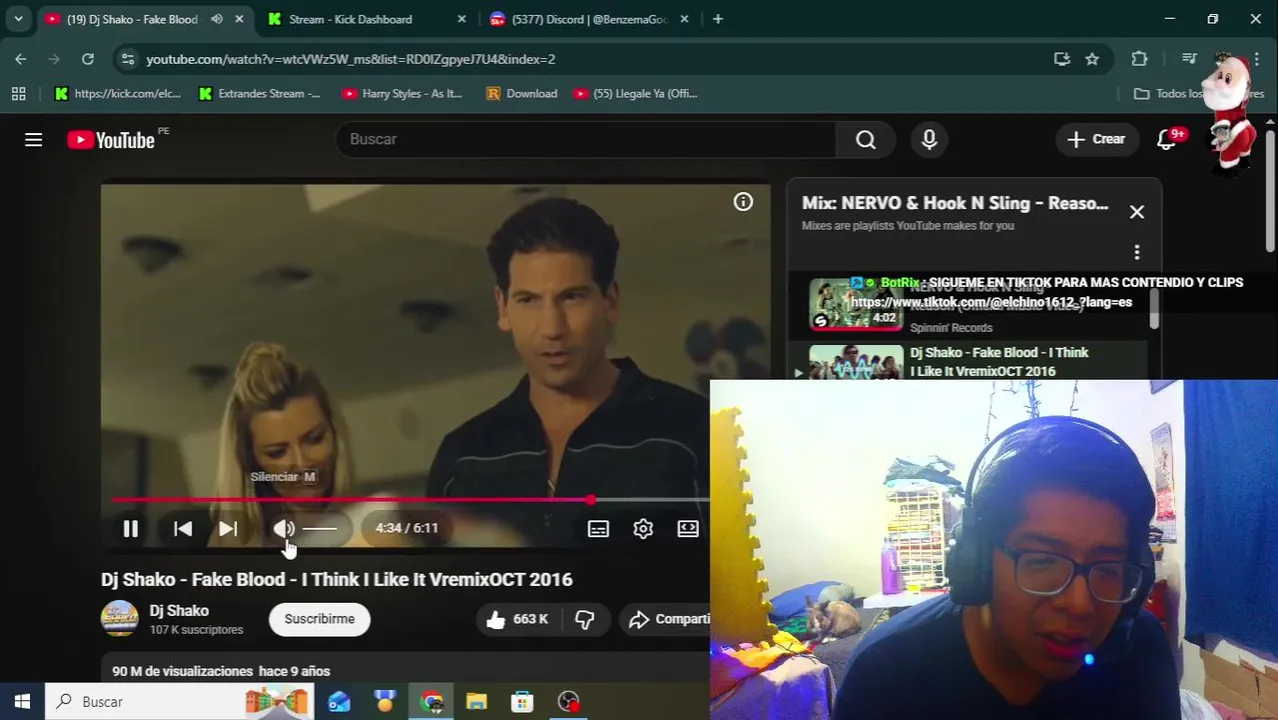Expand the description showing 90 M de visualizaciones
This screenshot has height=720, width=1278.
click(x=221, y=671)
